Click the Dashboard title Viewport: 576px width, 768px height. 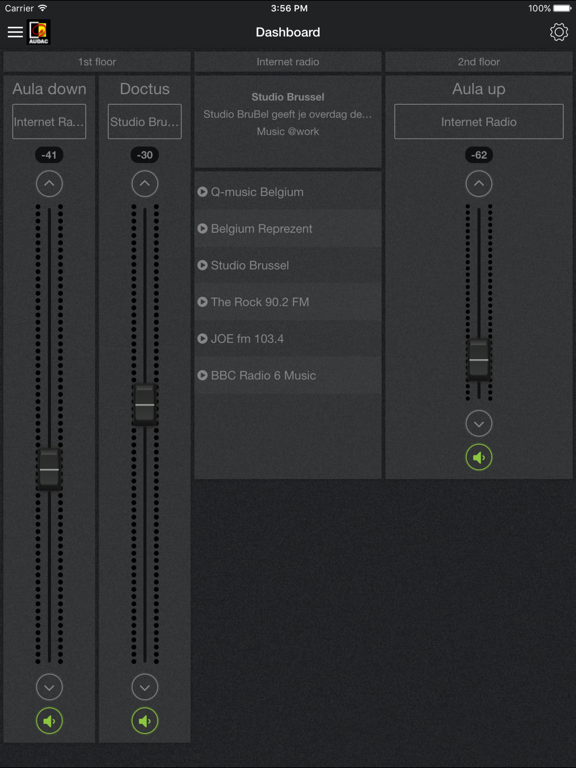288,32
